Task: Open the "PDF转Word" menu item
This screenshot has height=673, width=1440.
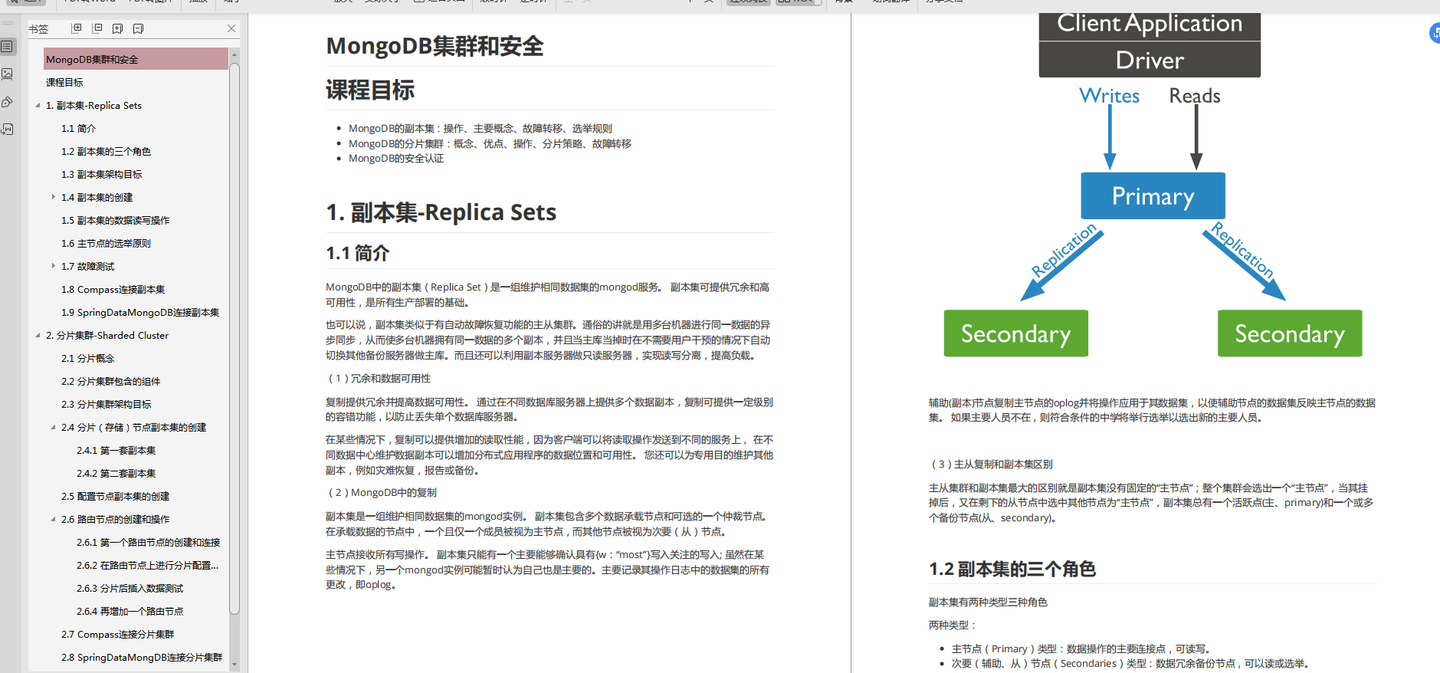Action: point(88,3)
